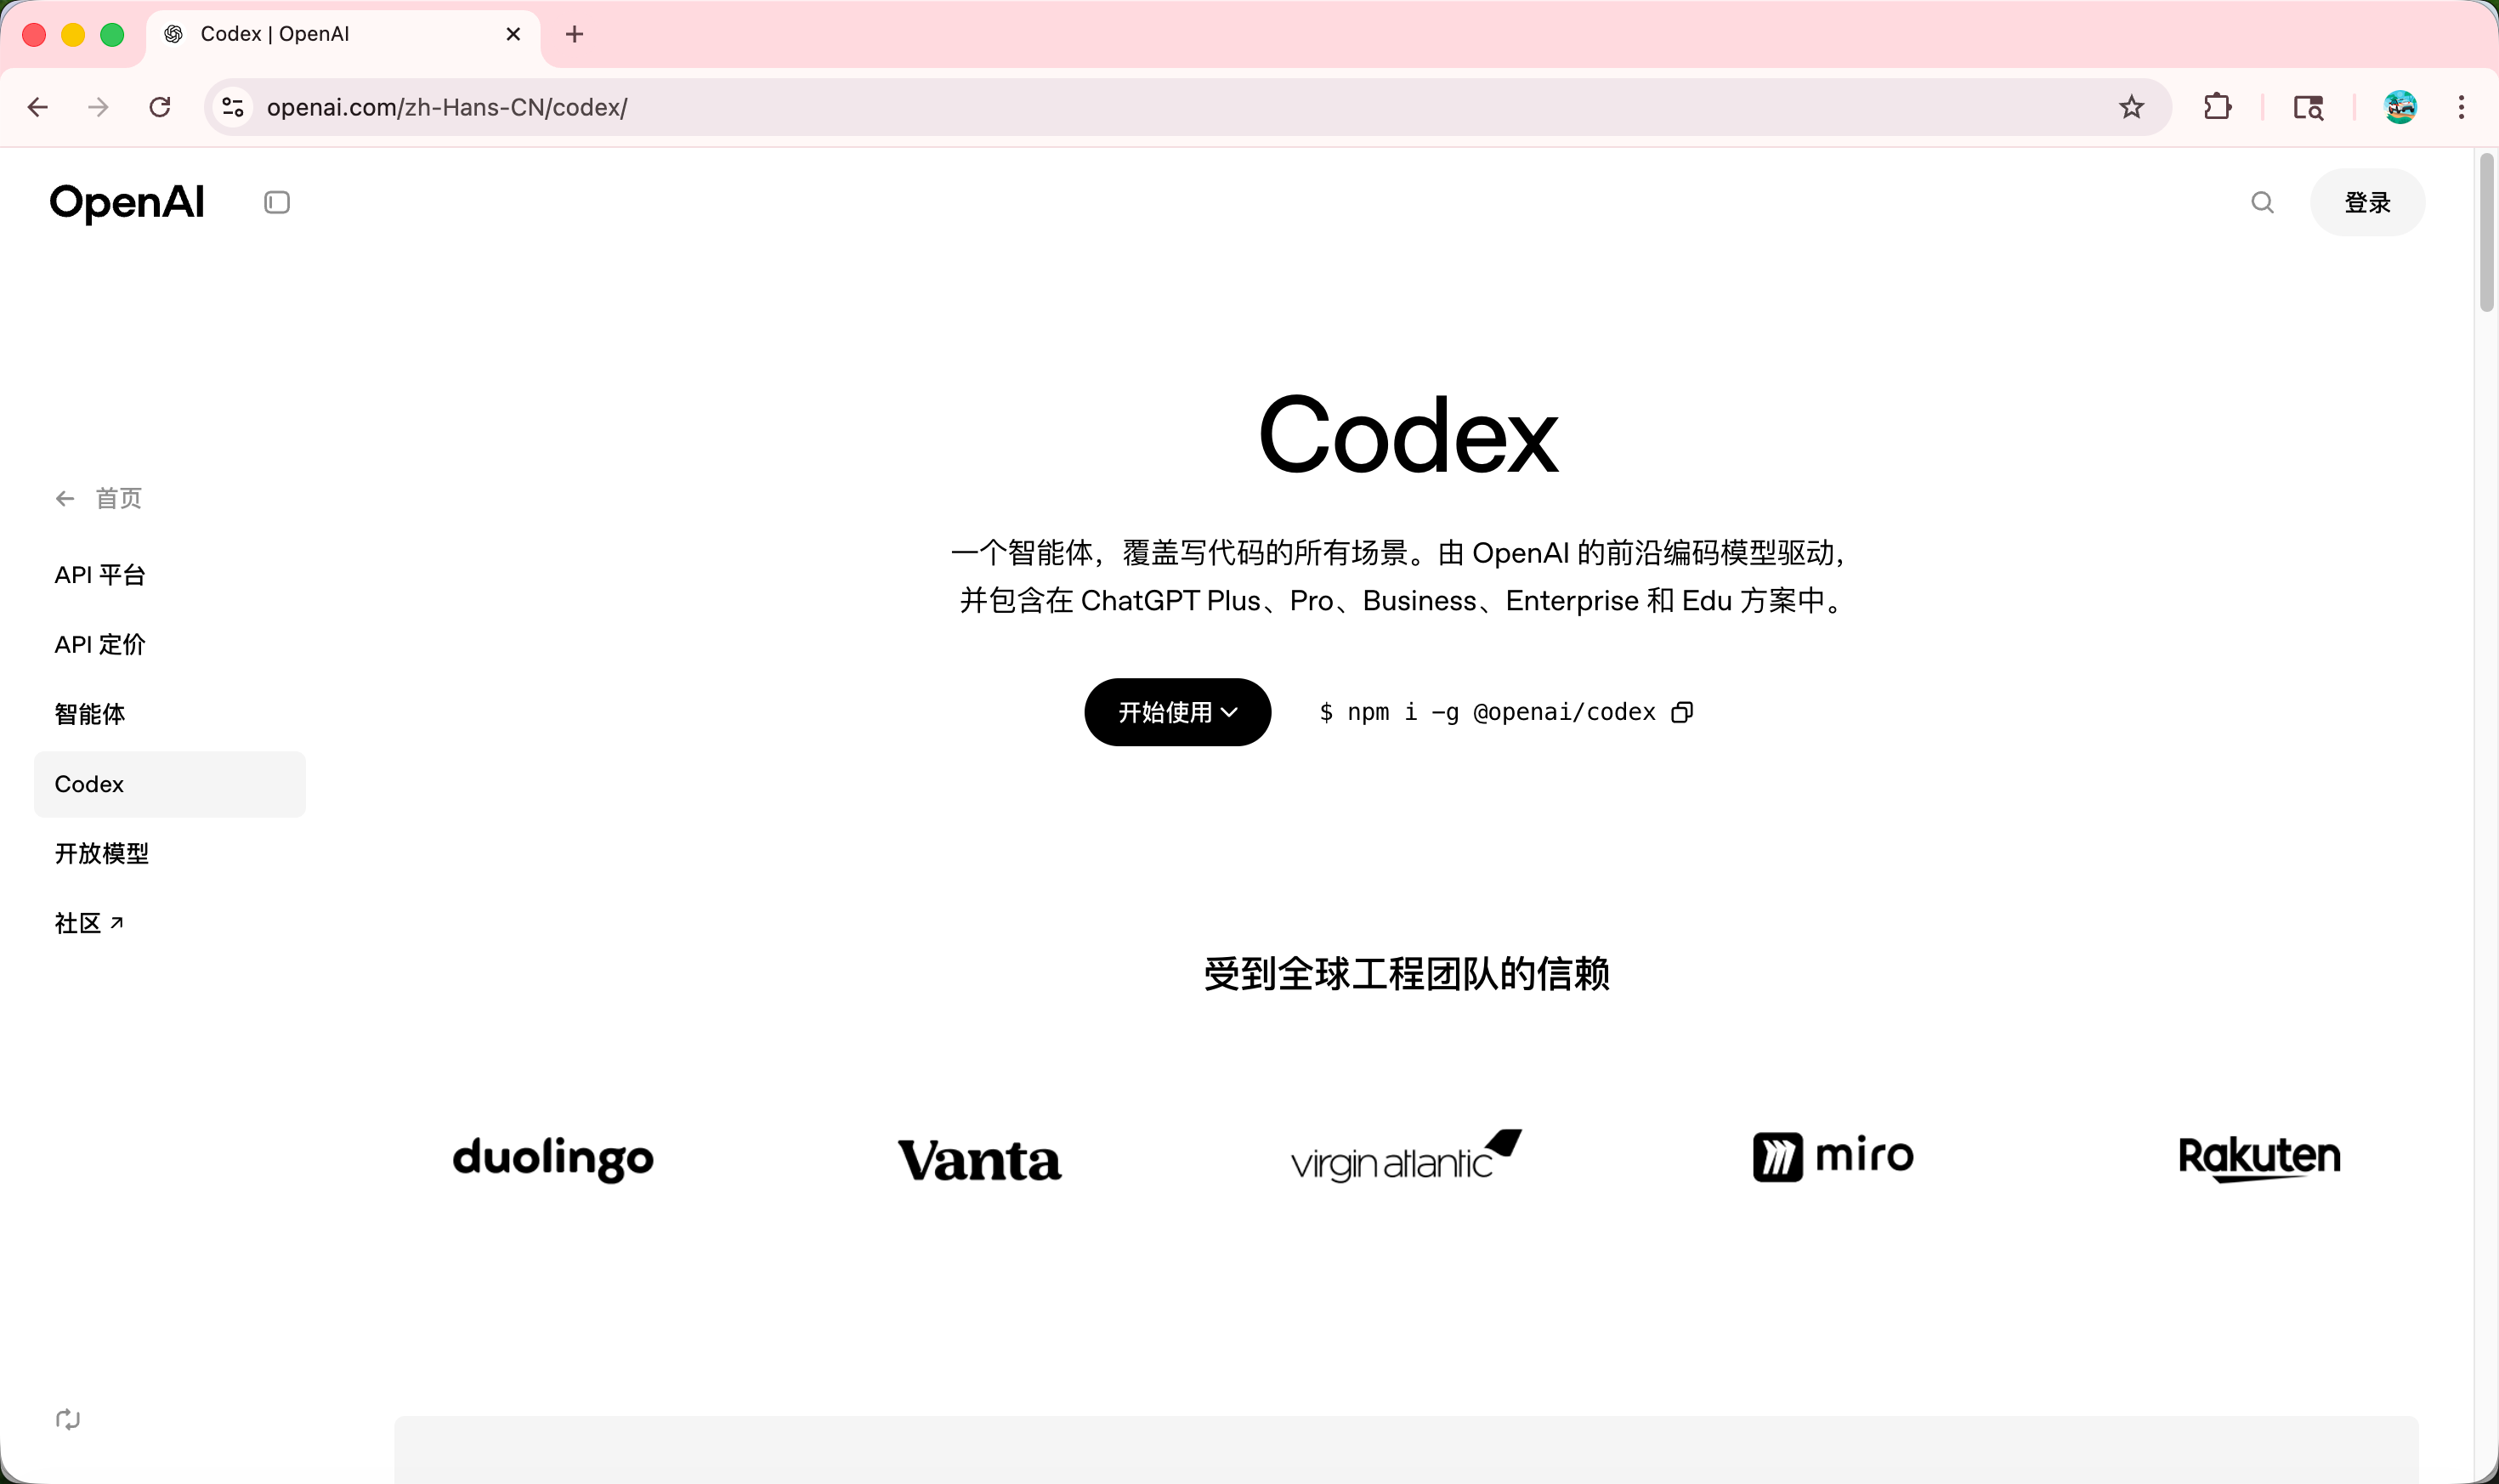Bookmark this page with the star icon
This screenshot has width=2499, height=1484.
click(x=2131, y=107)
